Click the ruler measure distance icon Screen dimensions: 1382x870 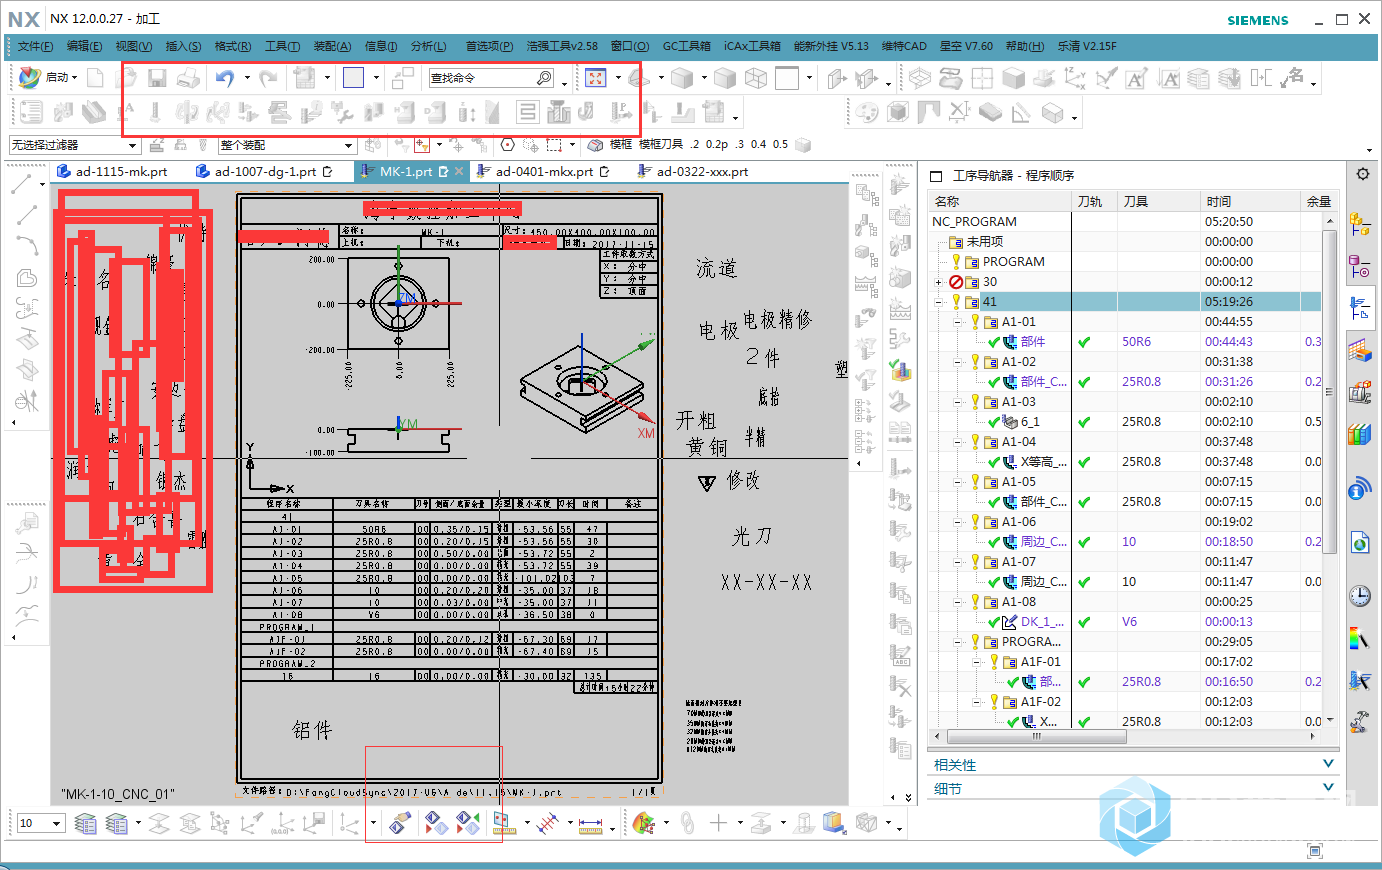[x=591, y=824]
